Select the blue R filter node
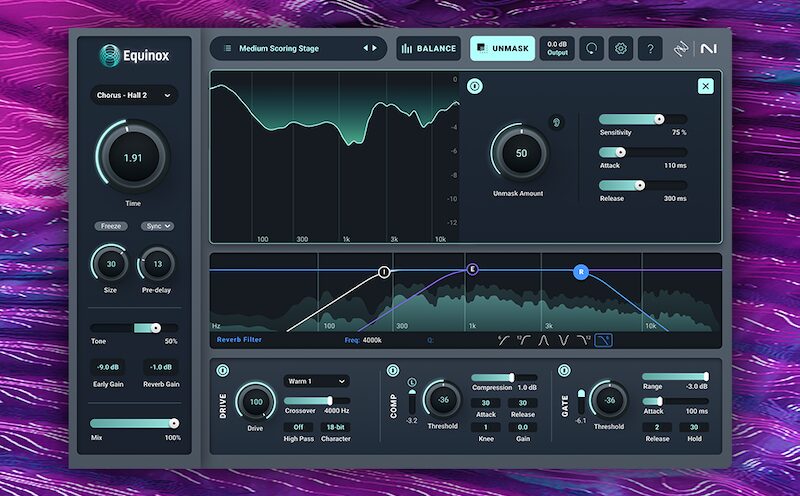This screenshot has width=800, height=496. pos(581,272)
